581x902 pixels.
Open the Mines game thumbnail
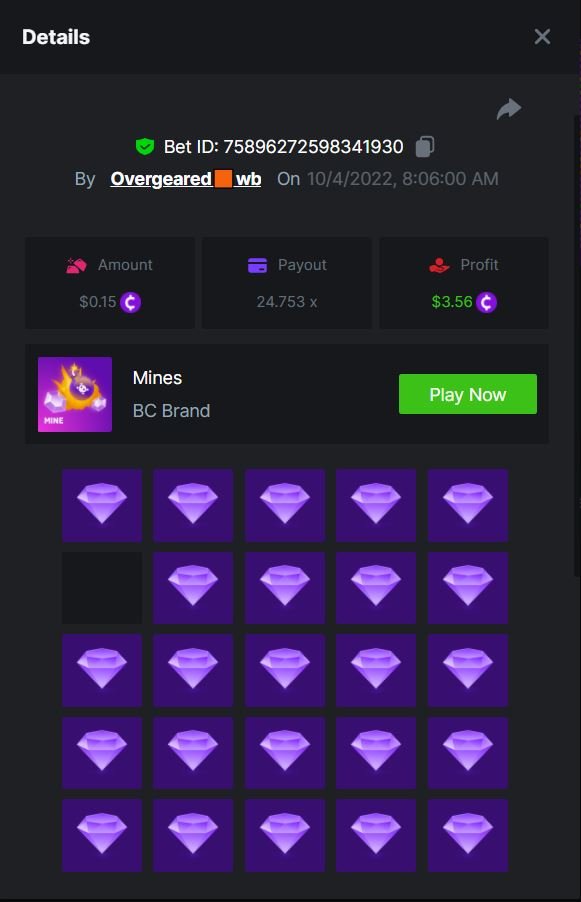point(75,394)
